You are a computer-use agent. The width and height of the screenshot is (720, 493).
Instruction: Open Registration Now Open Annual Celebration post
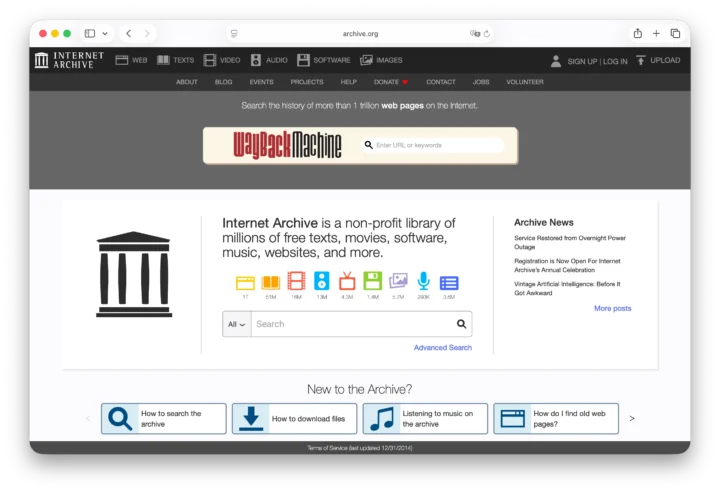tap(567, 265)
